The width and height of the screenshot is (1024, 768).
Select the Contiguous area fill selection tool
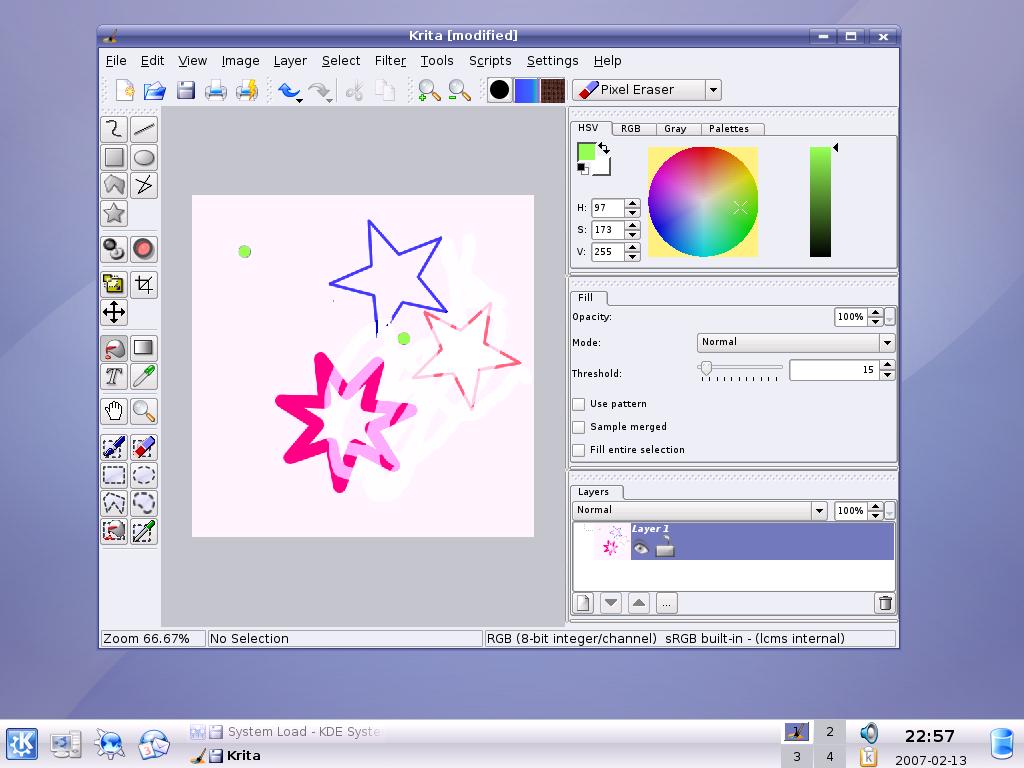114,532
